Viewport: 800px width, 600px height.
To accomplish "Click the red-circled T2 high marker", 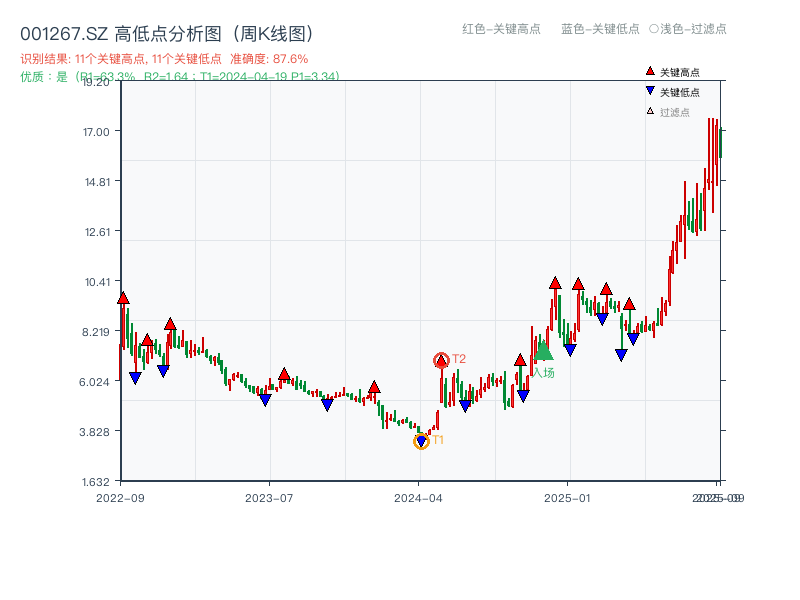I will tap(441, 361).
